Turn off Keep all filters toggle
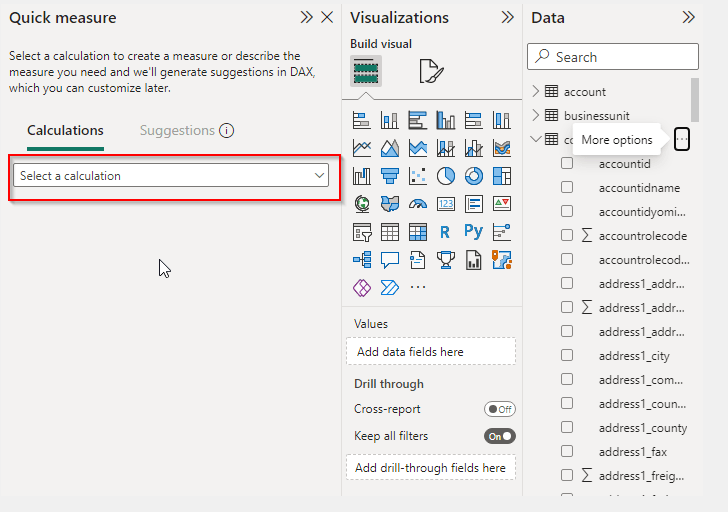The image size is (728, 512). 499,436
